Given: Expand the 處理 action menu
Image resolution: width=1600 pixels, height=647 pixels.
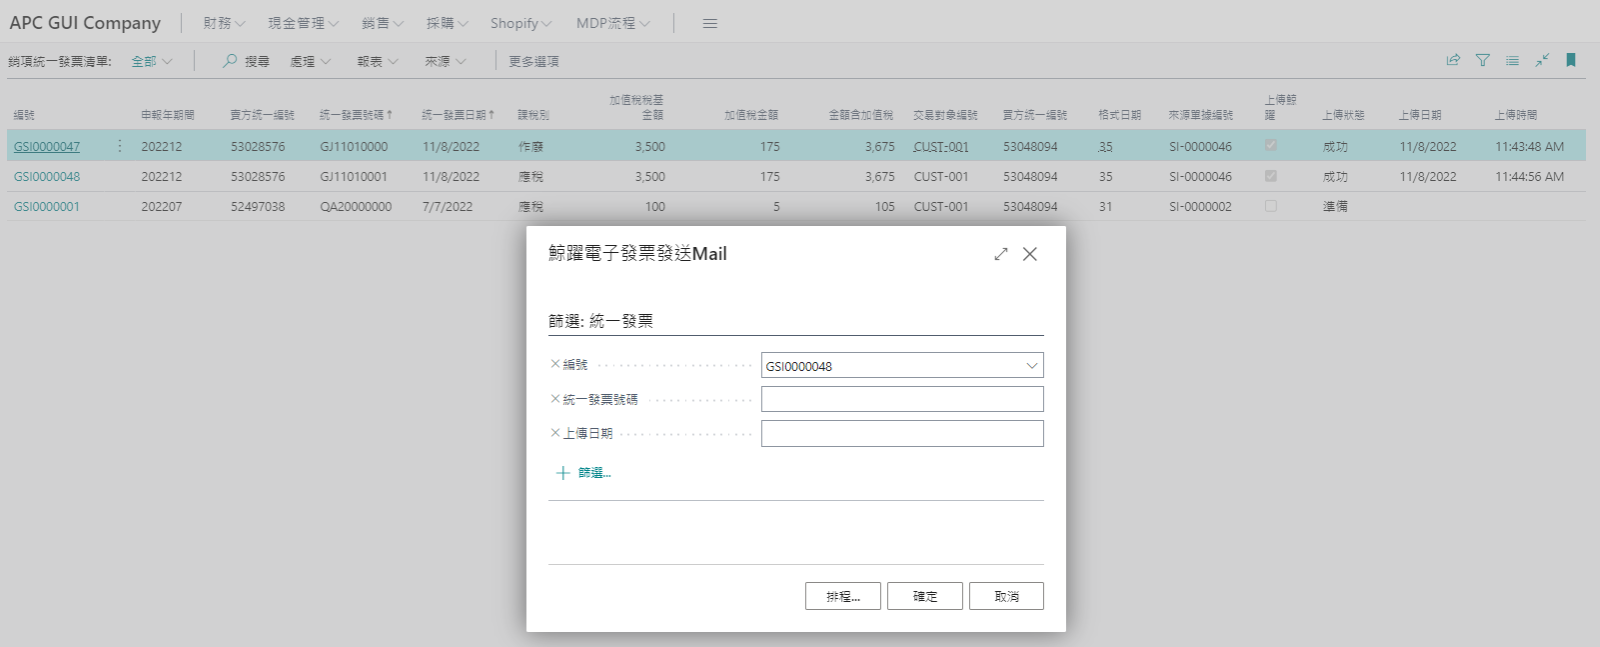Looking at the screenshot, I should click(311, 61).
